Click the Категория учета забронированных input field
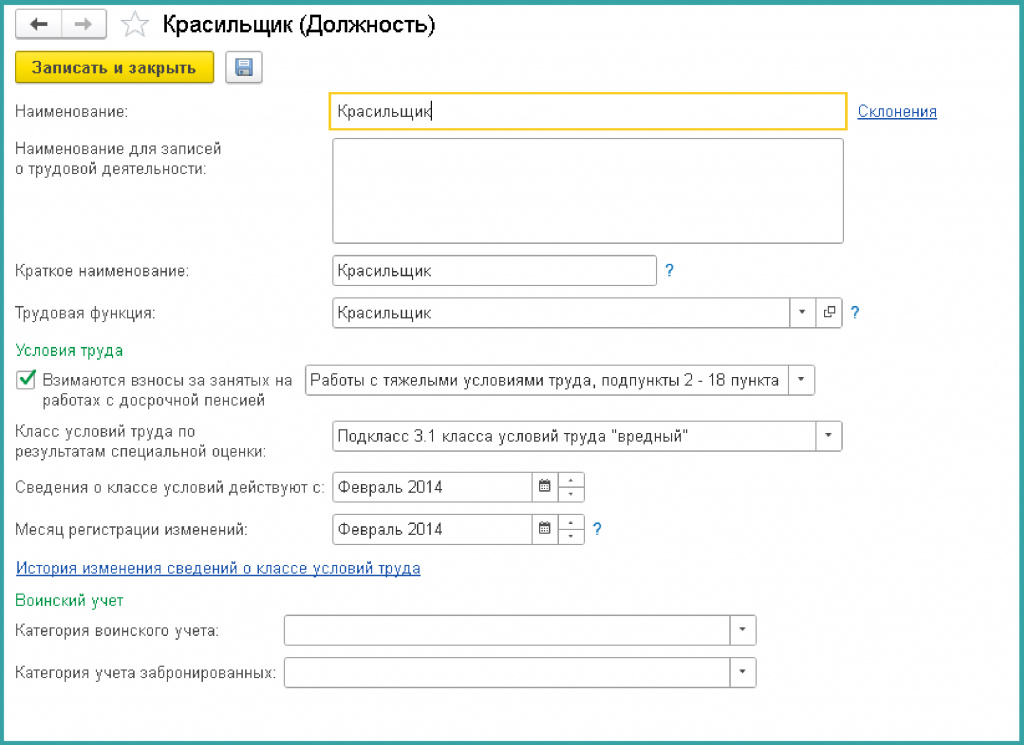Screen dimensions: 1024x745 (x=507, y=673)
